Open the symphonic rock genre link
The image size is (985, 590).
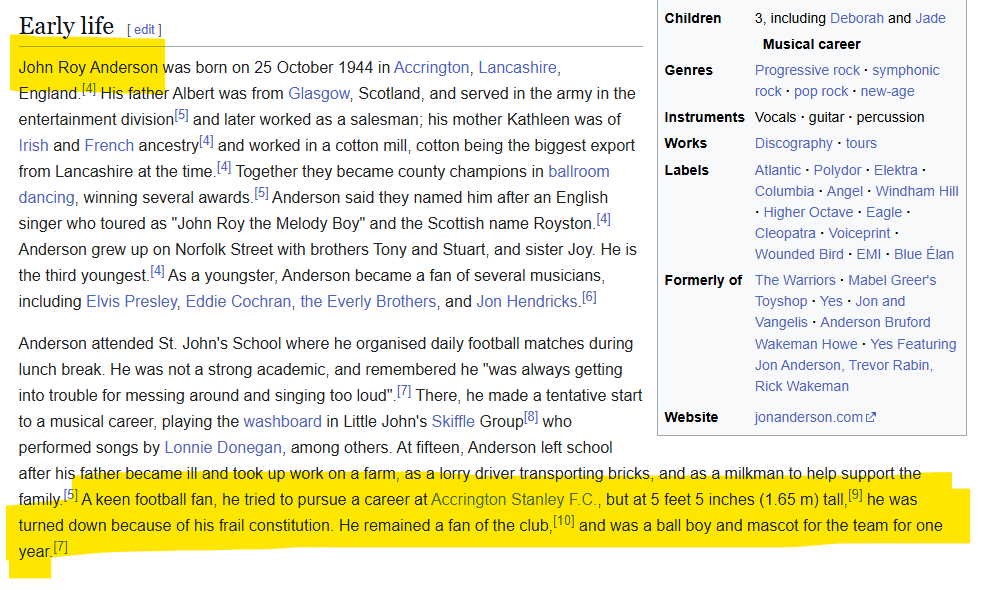[x=847, y=81]
